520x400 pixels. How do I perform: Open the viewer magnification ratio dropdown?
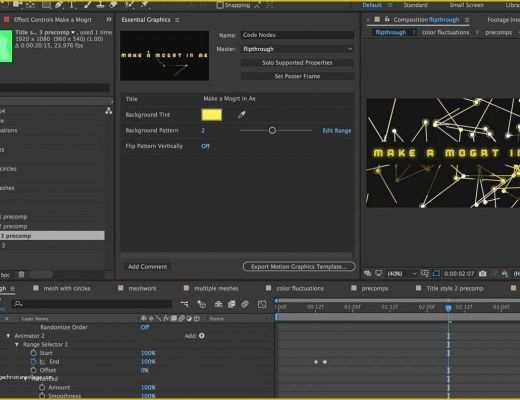tap(402, 274)
